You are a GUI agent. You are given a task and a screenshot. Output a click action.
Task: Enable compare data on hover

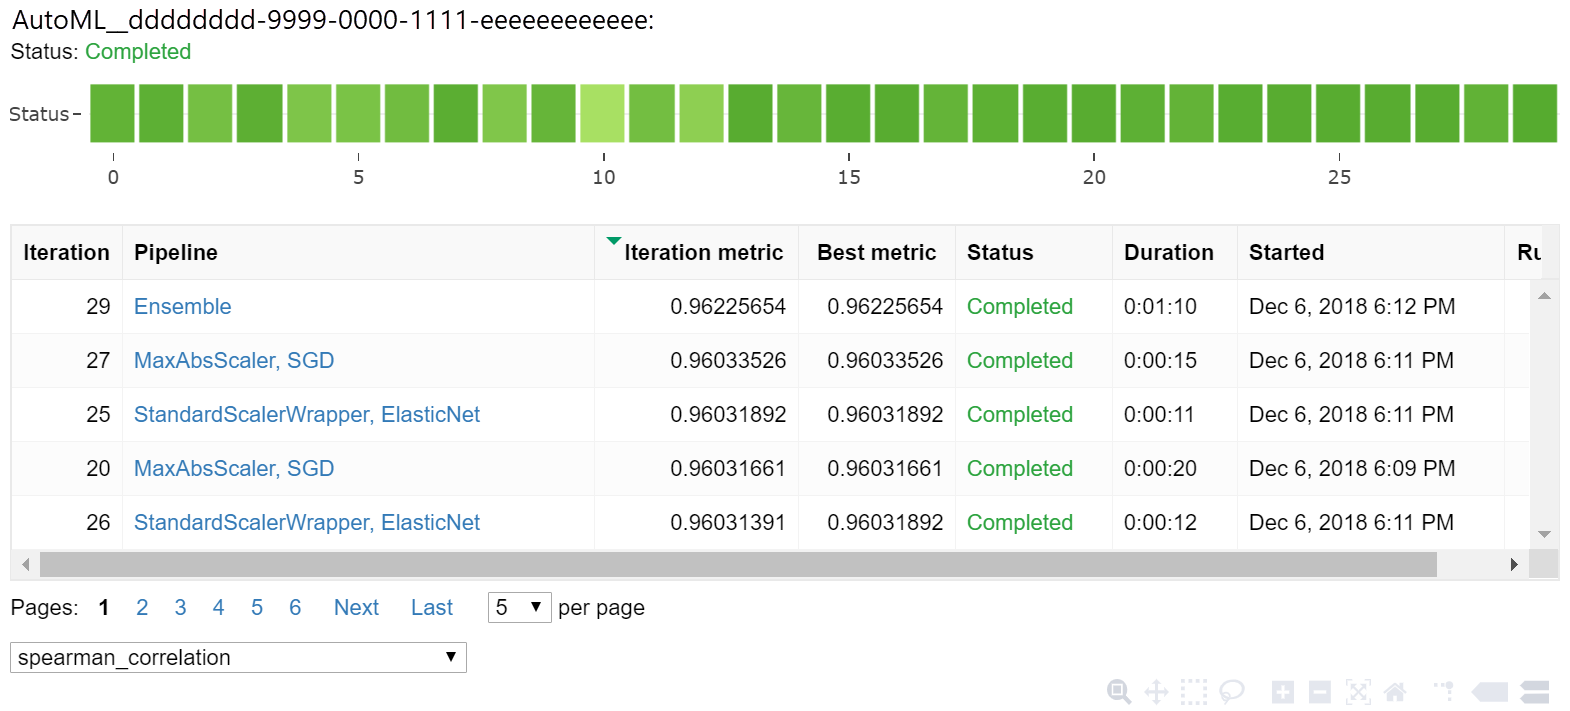[x=1535, y=691]
